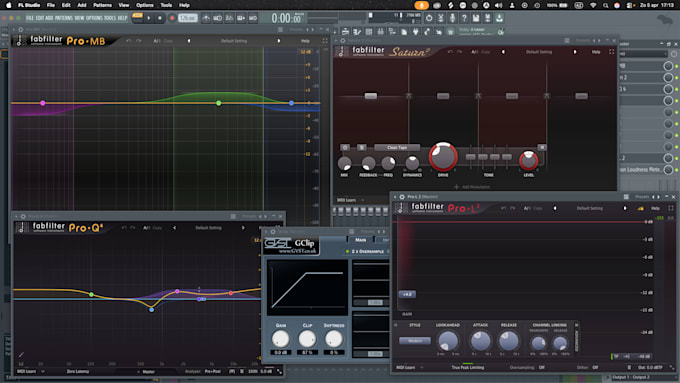Open the channel rack icon in the toolbar

(x=369, y=32)
